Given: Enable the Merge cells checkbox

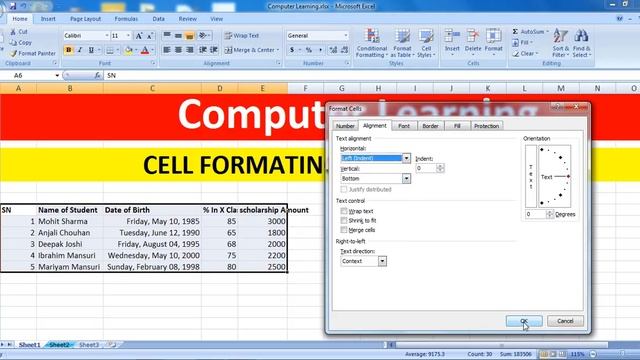Looking at the screenshot, I should tap(344, 230).
